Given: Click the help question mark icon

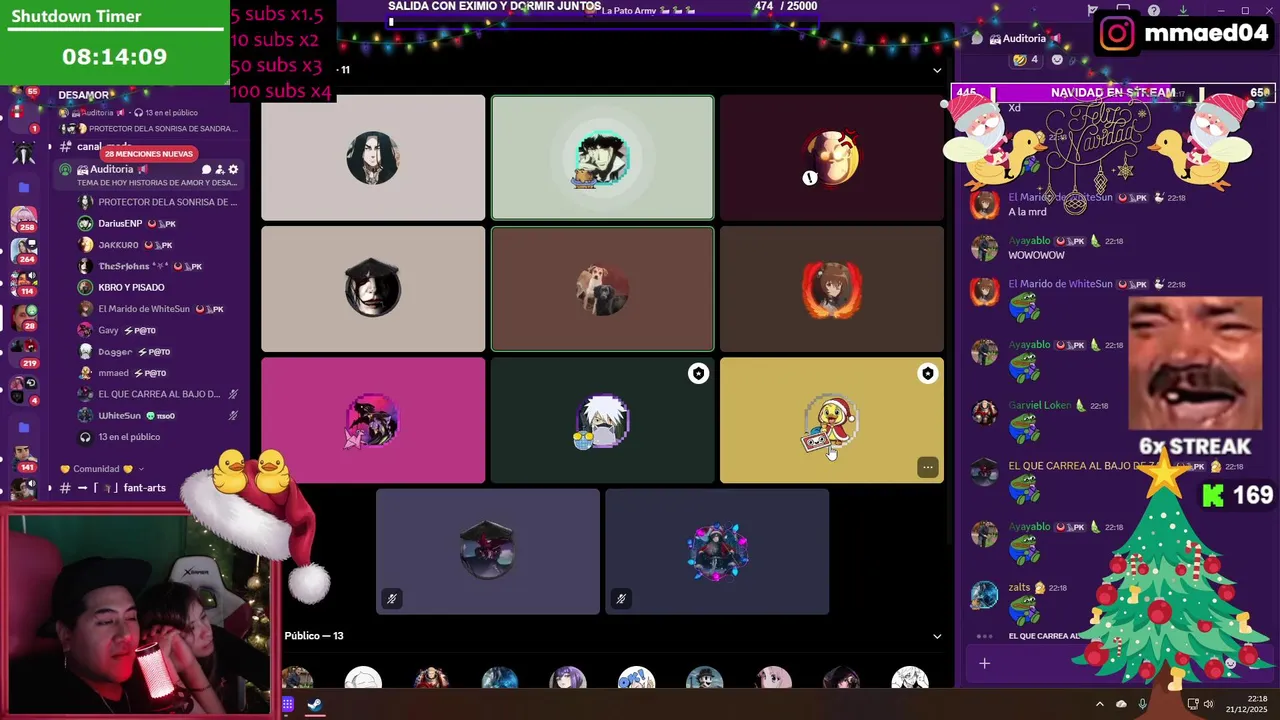Looking at the screenshot, I should 1154,11.
